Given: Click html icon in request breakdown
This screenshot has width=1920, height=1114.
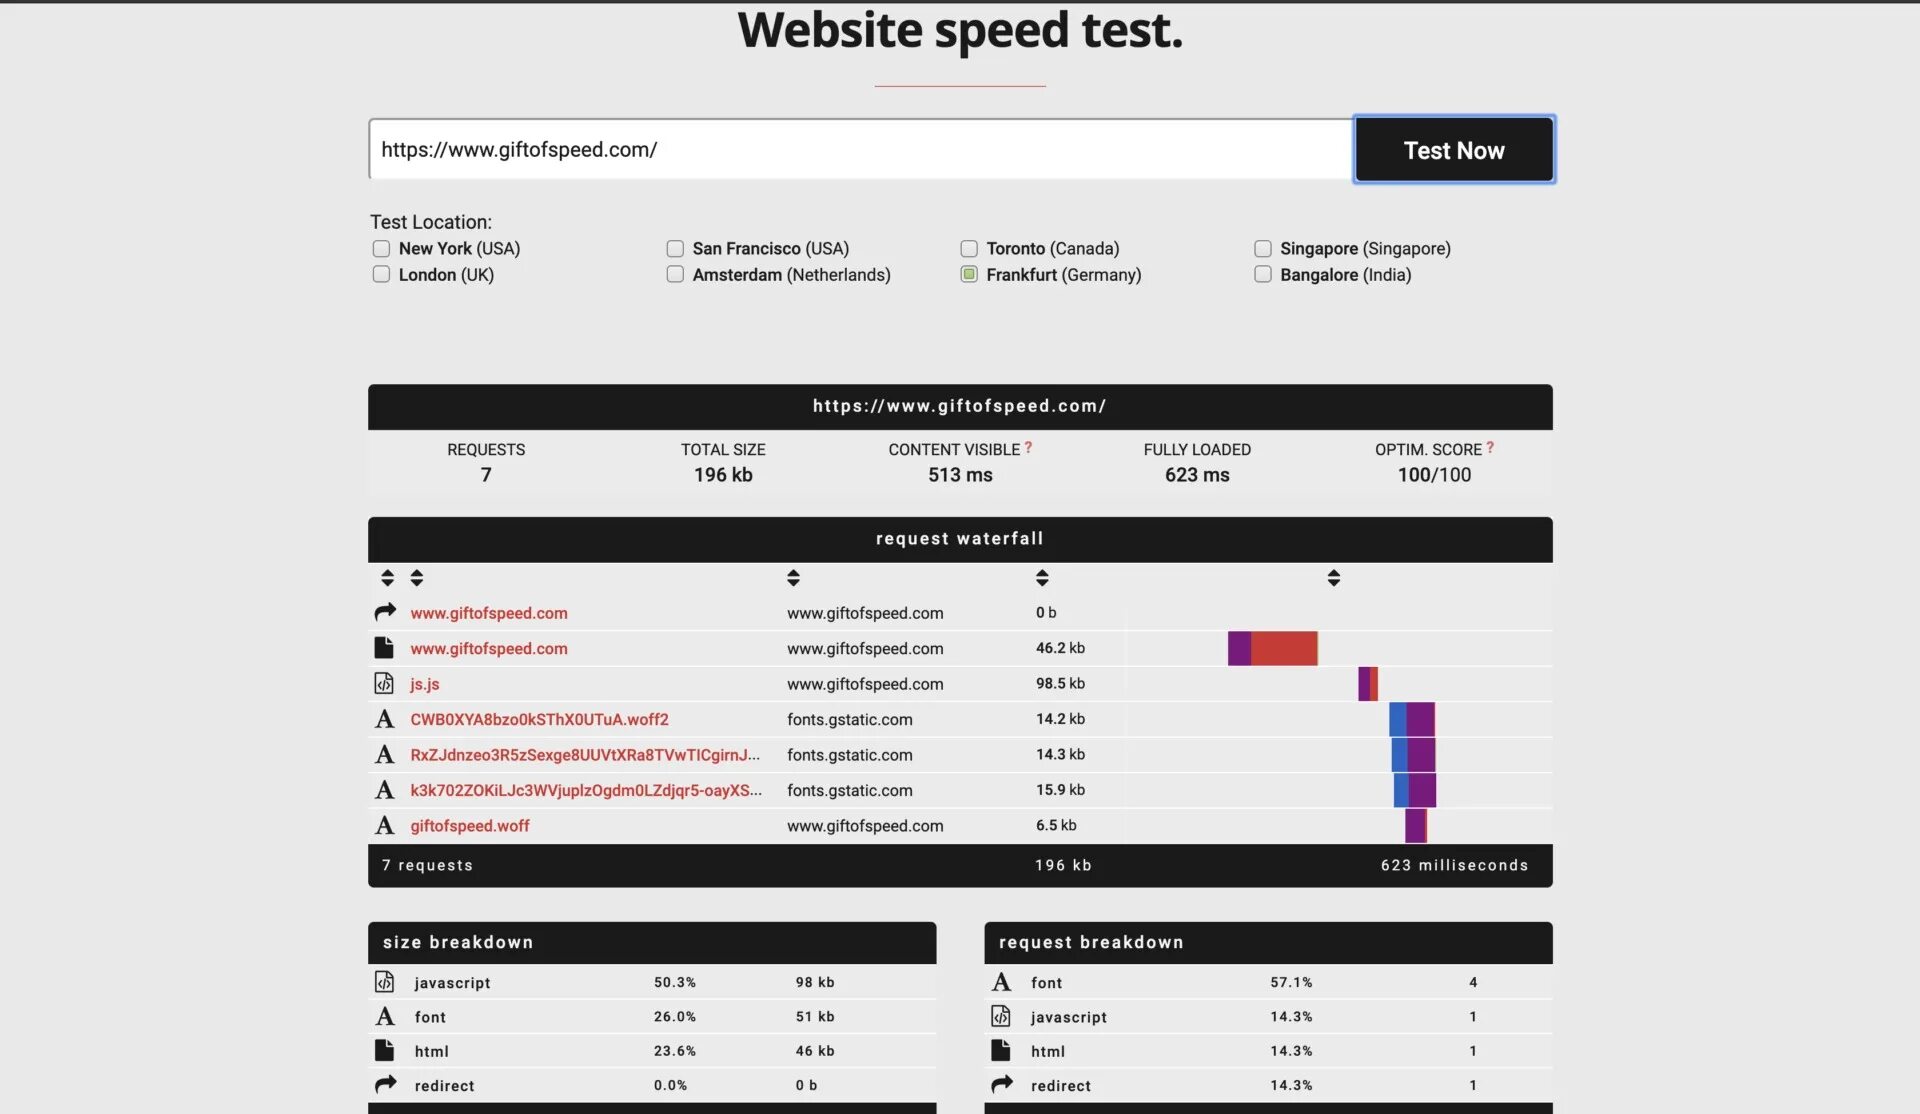Looking at the screenshot, I should (x=1000, y=1050).
